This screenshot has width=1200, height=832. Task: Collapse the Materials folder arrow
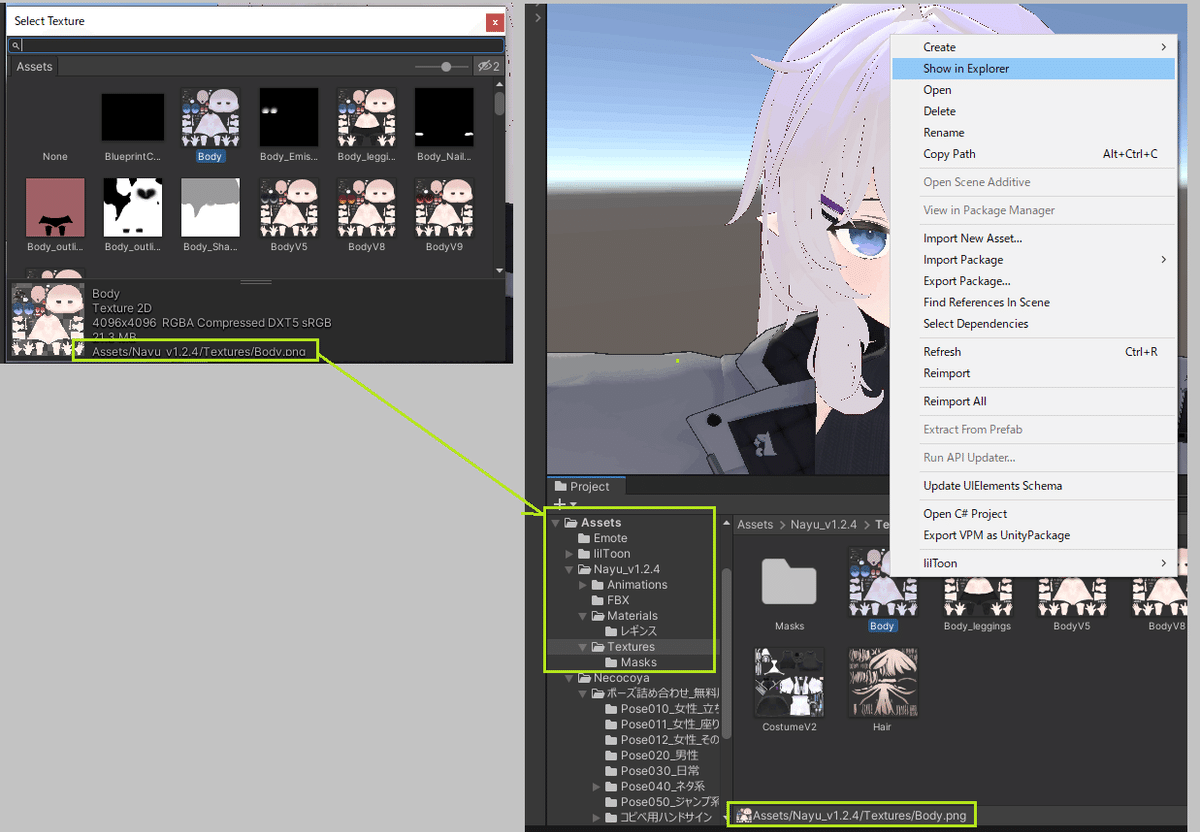584,616
